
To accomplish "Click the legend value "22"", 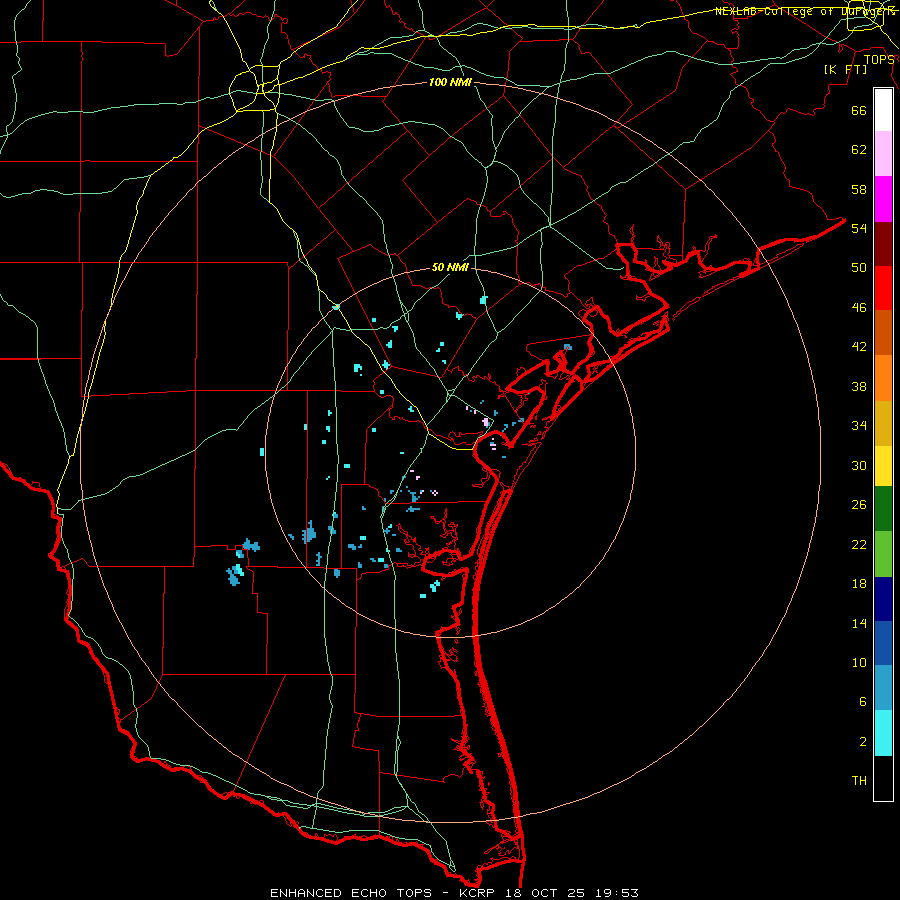I will point(859,544).
